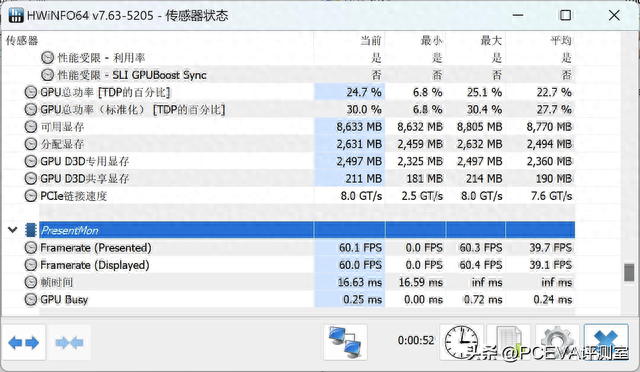Click the current value 8,633 MB
The image size is (640, 372).
pos(359,127)
